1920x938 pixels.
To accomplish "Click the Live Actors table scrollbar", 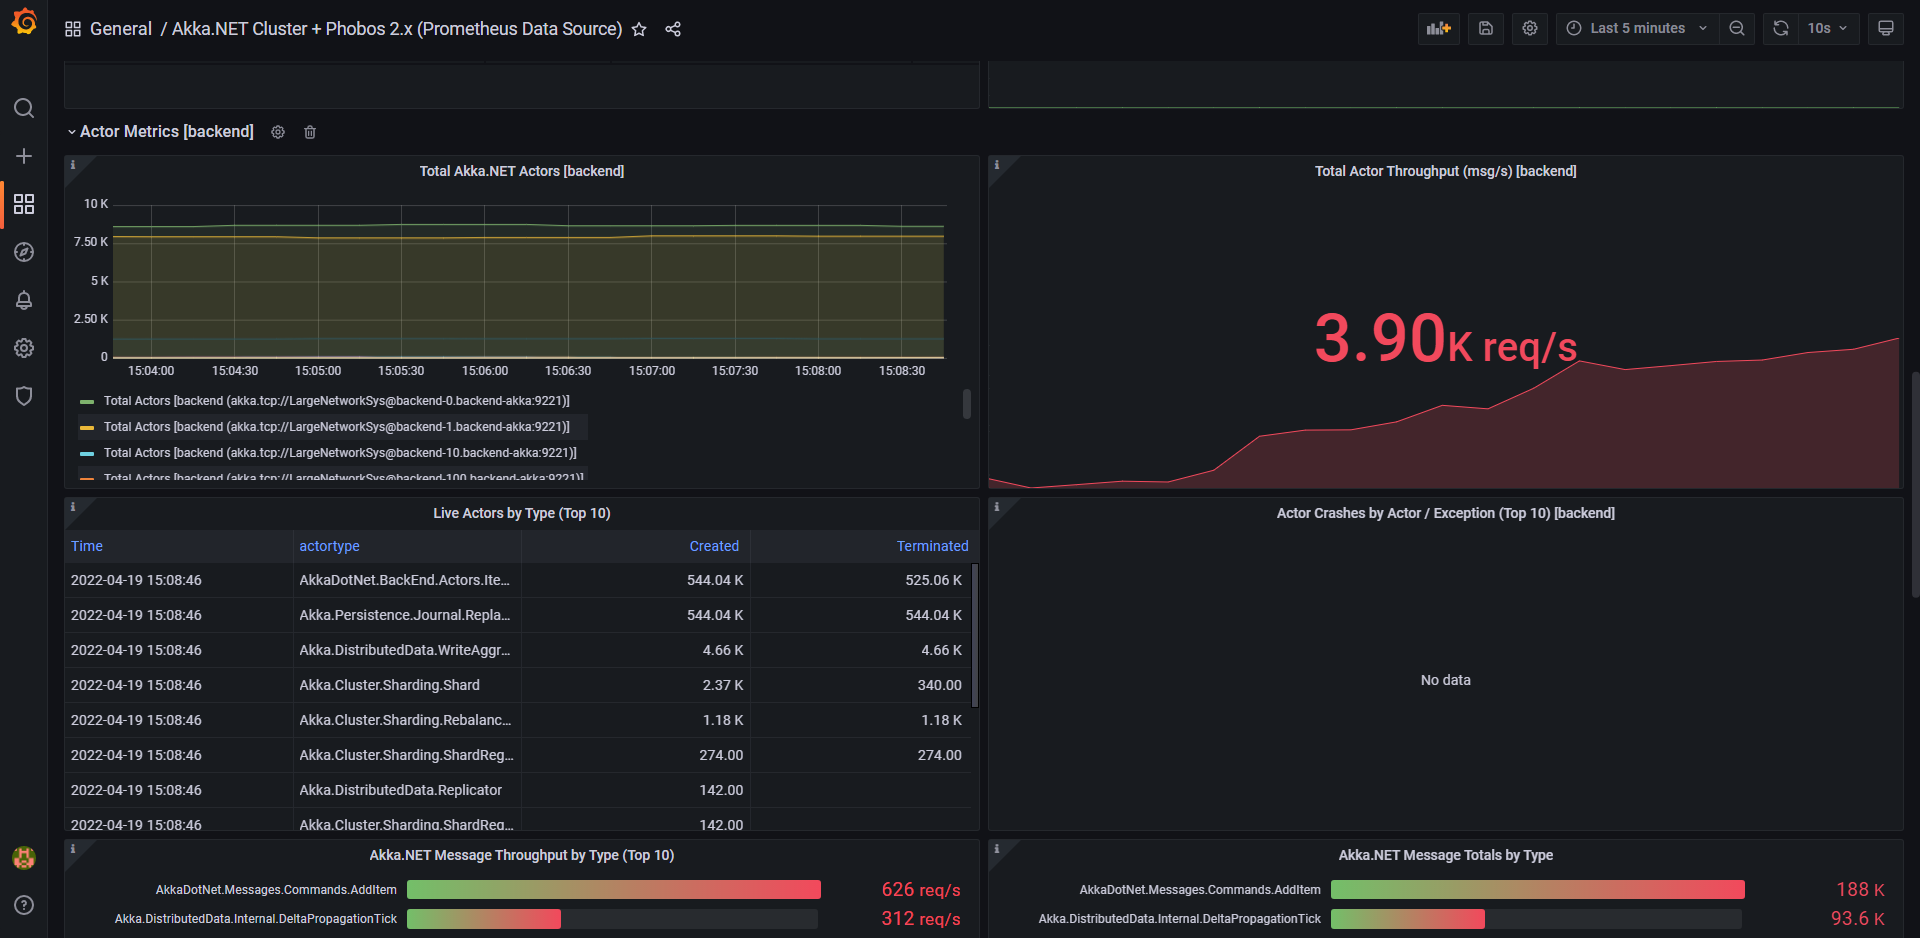I will (975, 635).
